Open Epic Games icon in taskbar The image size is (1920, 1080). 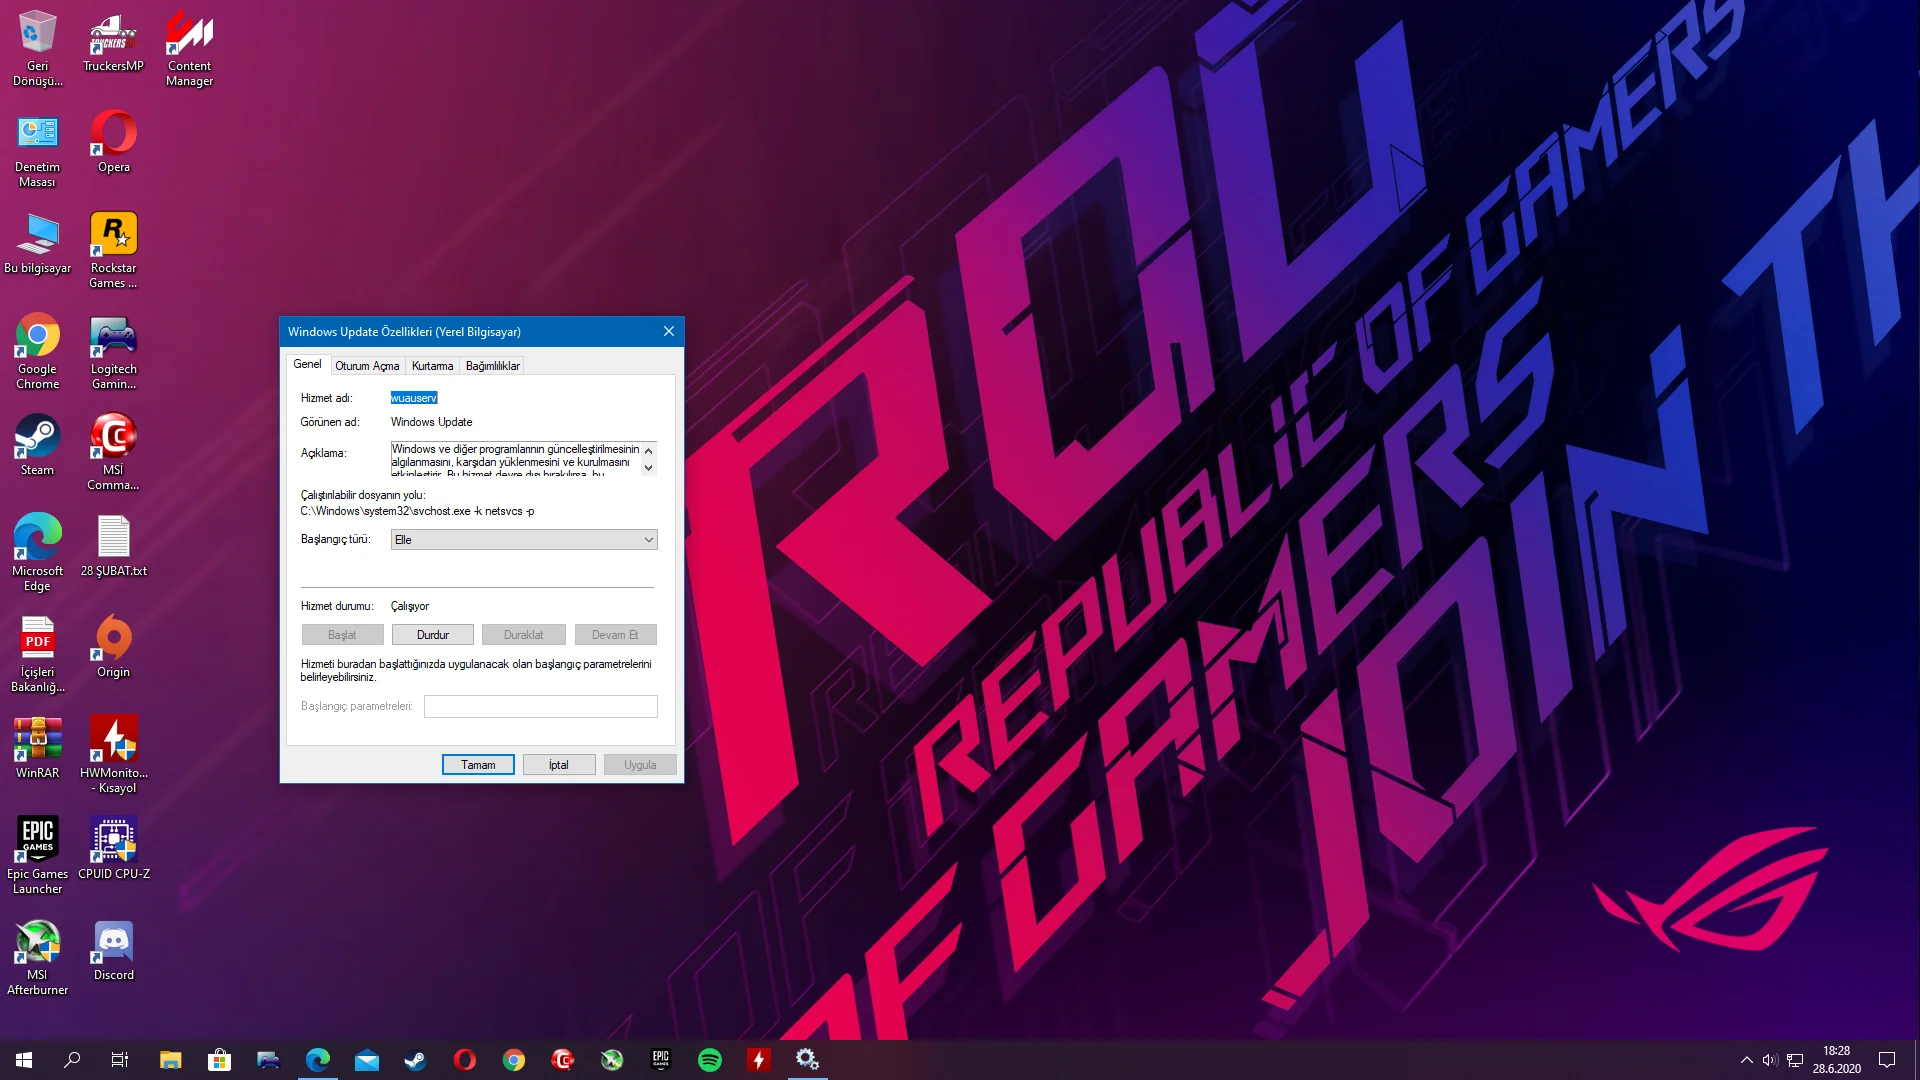(661, 1060)
